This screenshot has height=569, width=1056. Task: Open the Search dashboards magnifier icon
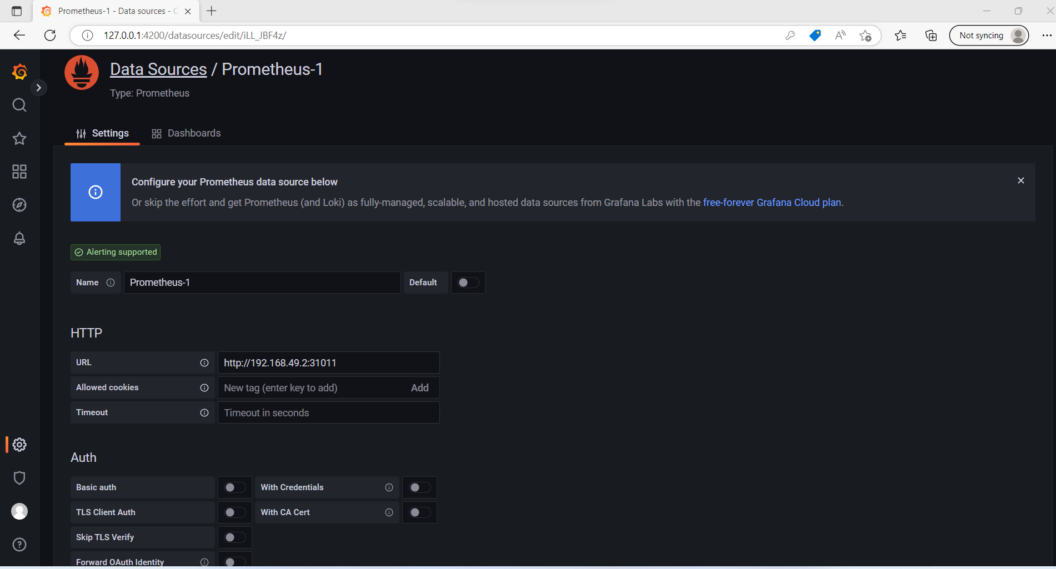pos(19,105)
